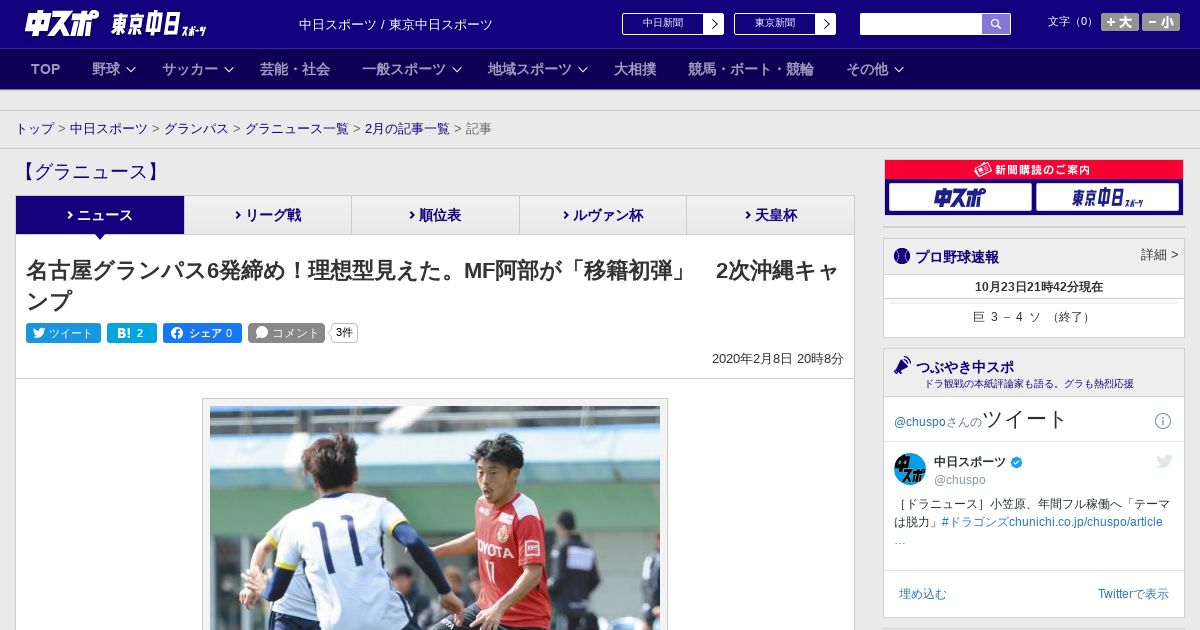Click 2月の記事一覧 breadcrumb link

coord(407,129)
